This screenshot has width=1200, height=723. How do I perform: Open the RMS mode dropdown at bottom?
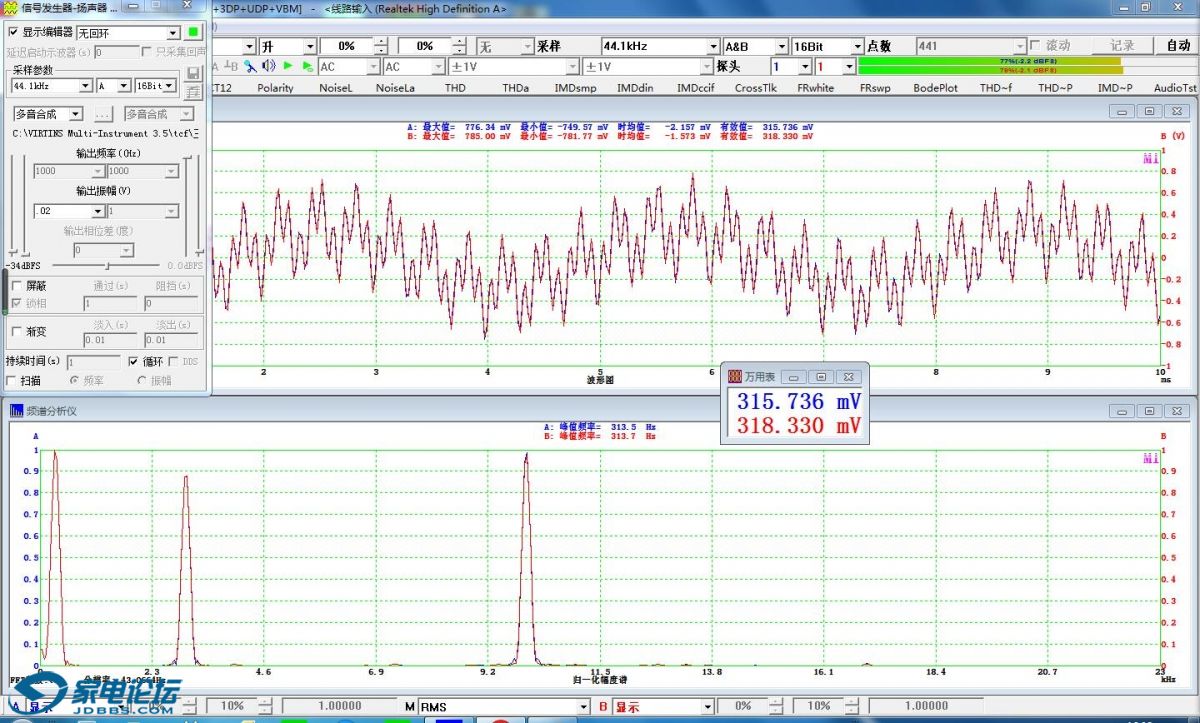[584, 707]
